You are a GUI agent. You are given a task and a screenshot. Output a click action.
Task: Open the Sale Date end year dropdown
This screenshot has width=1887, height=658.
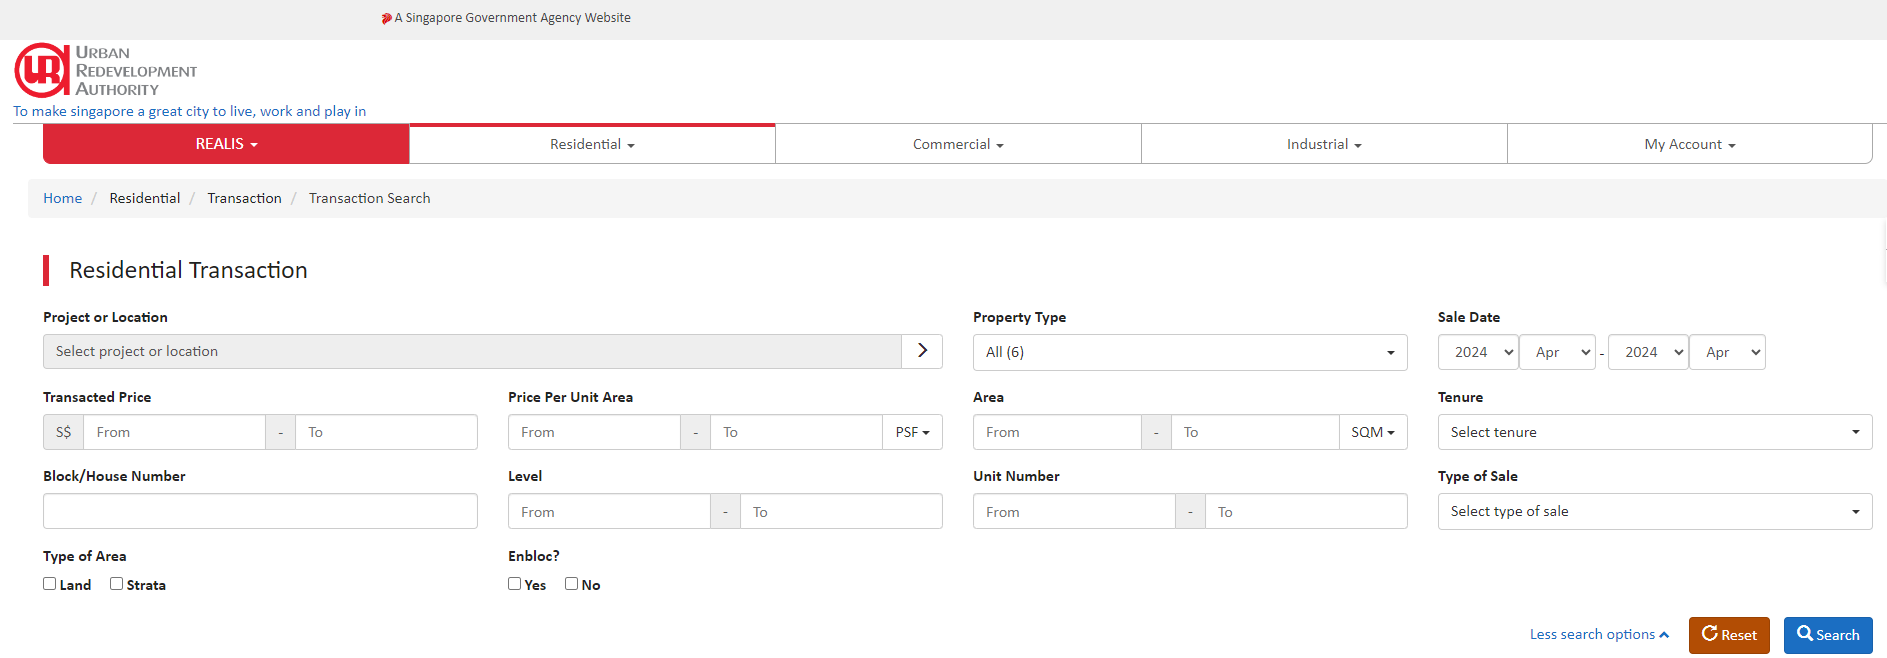tap(1648, 352)
